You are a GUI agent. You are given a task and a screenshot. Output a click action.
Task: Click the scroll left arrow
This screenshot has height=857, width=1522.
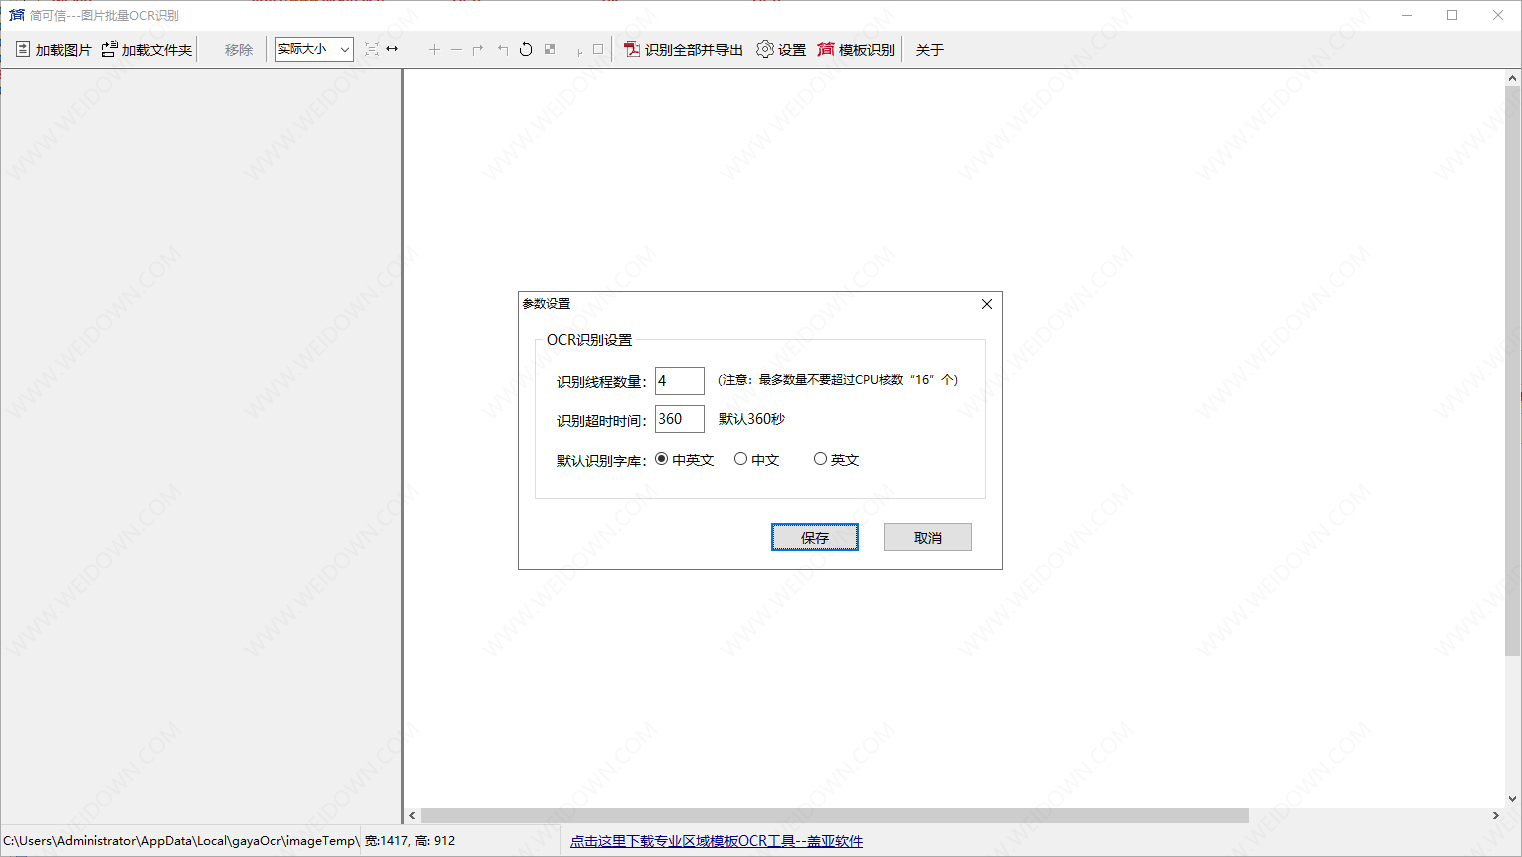tap(412, 816)
